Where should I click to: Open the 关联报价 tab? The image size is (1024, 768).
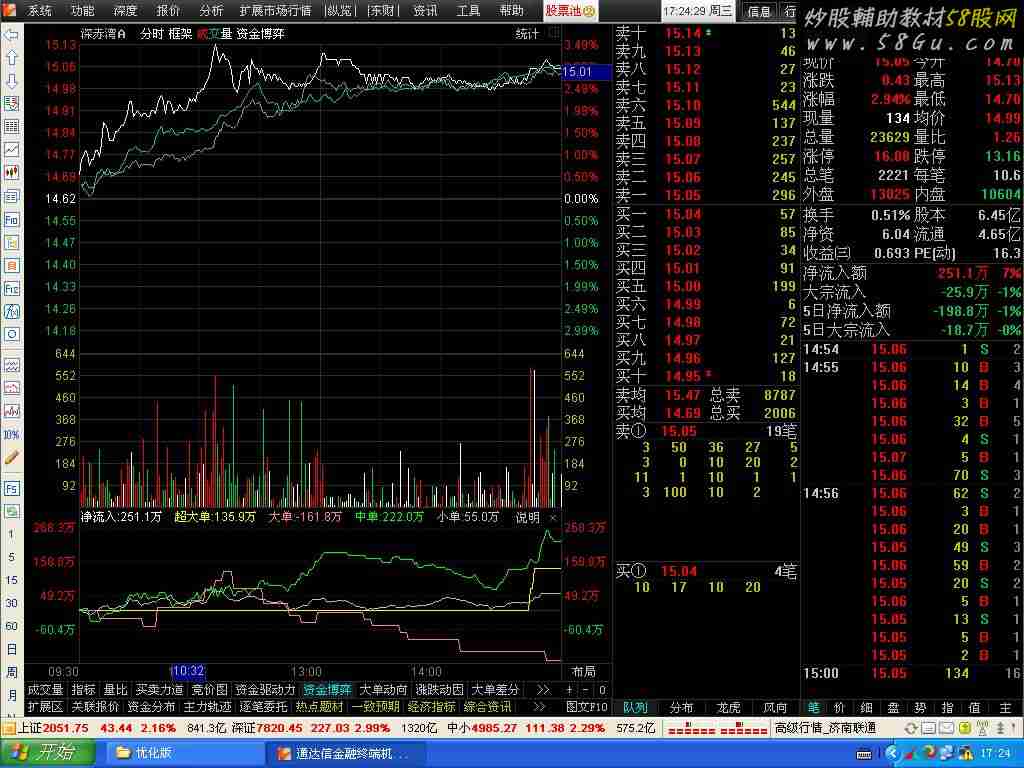[x=95, y=707]
